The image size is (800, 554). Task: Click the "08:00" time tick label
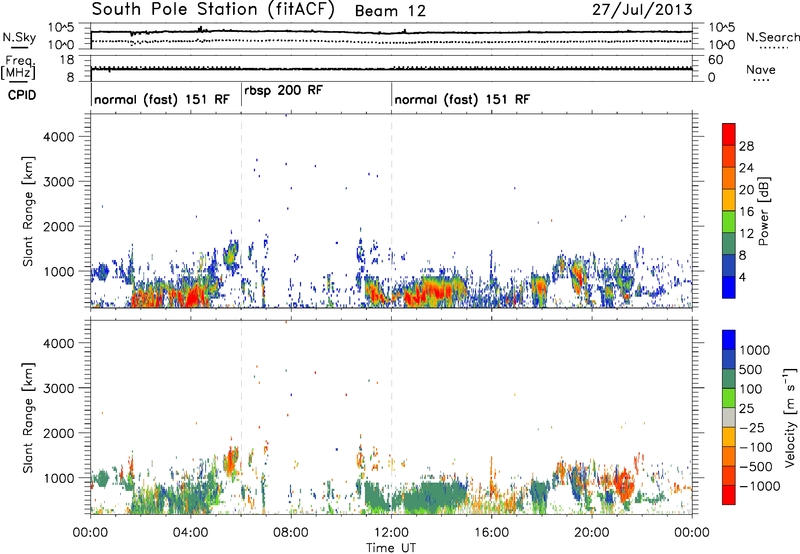pos(291,533)
